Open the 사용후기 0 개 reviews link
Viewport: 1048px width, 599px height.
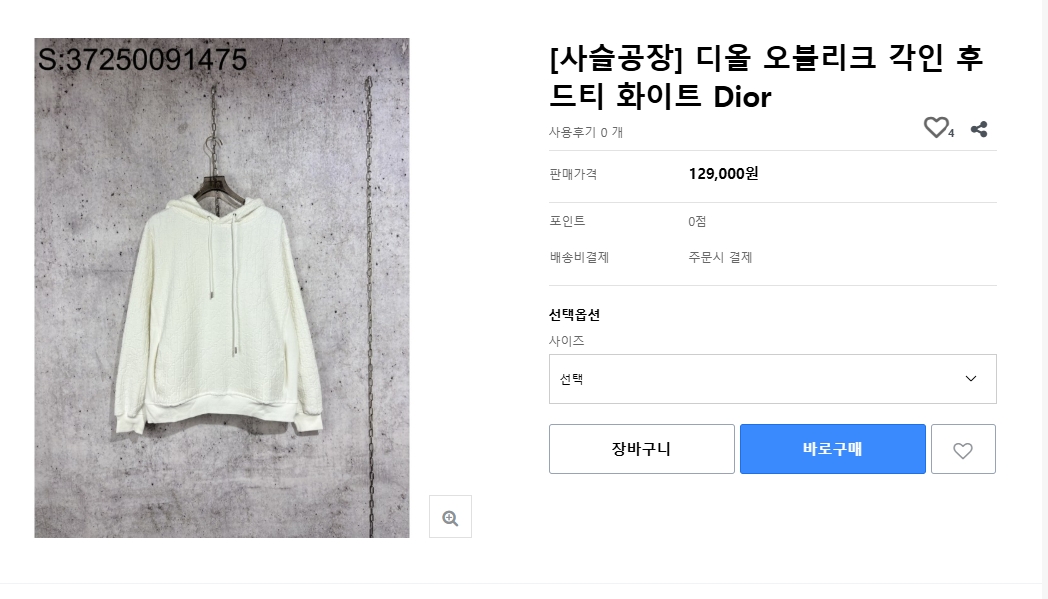click(585, 132)
